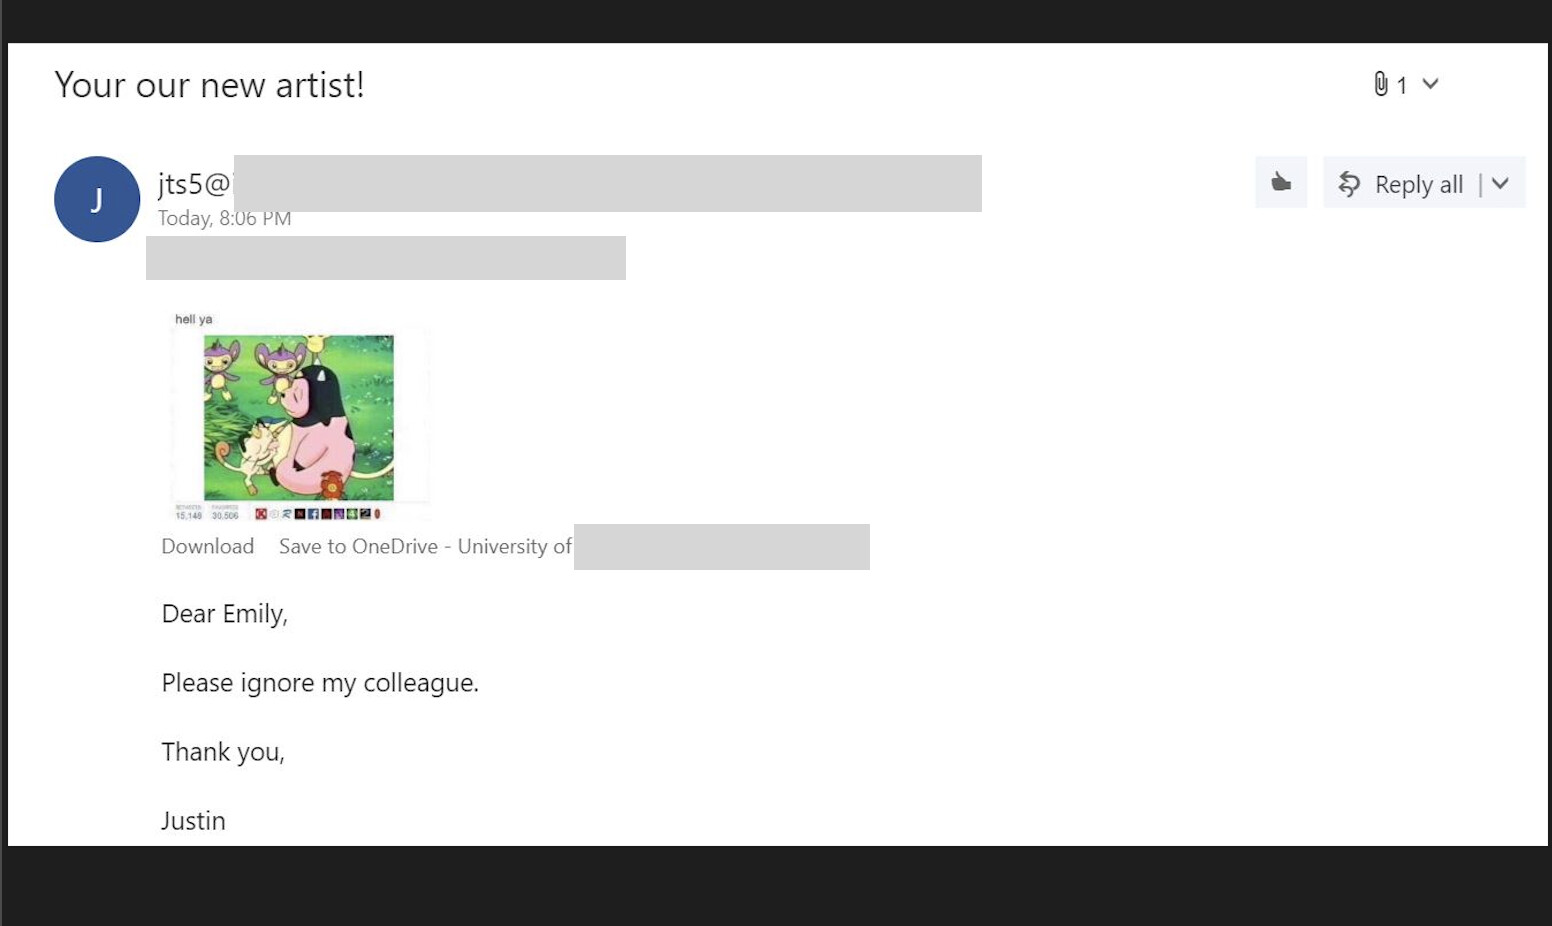Click the Reply all arrow icon
Image resolution: width=1552 pixels, height=926 pixels.
tap(1349, 184)
